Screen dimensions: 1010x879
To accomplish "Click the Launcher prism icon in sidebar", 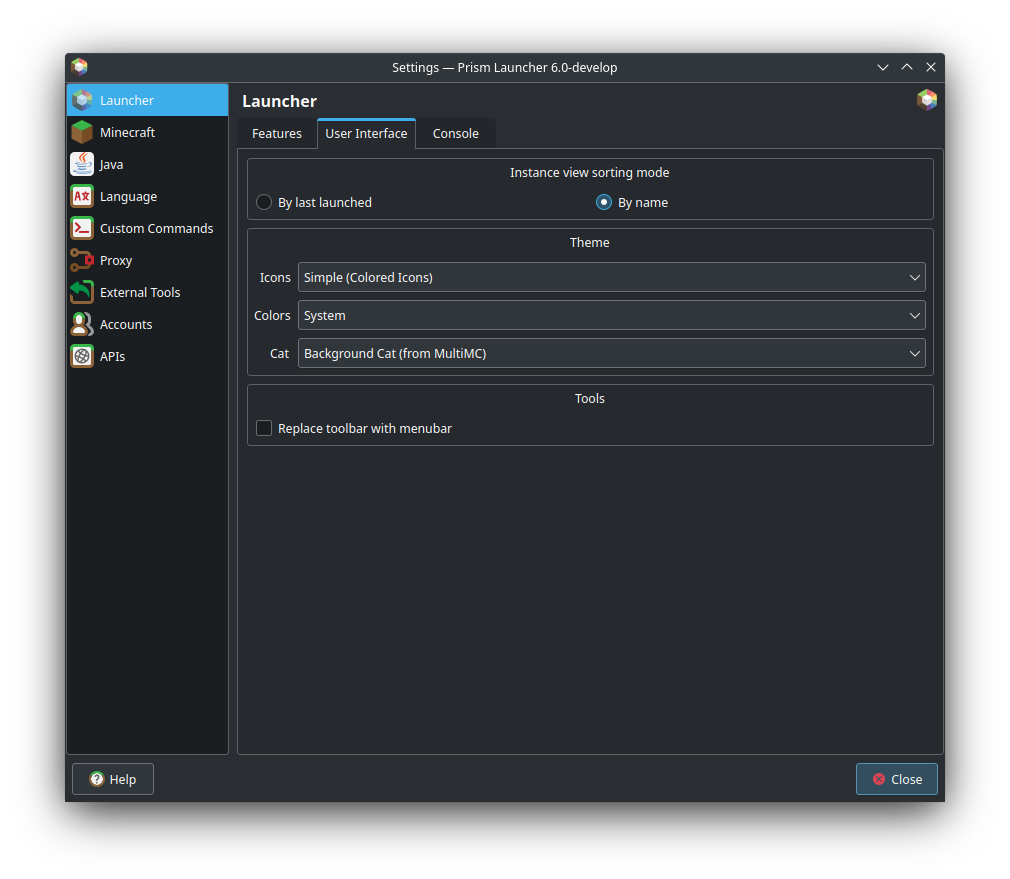I will click(82, 100).
